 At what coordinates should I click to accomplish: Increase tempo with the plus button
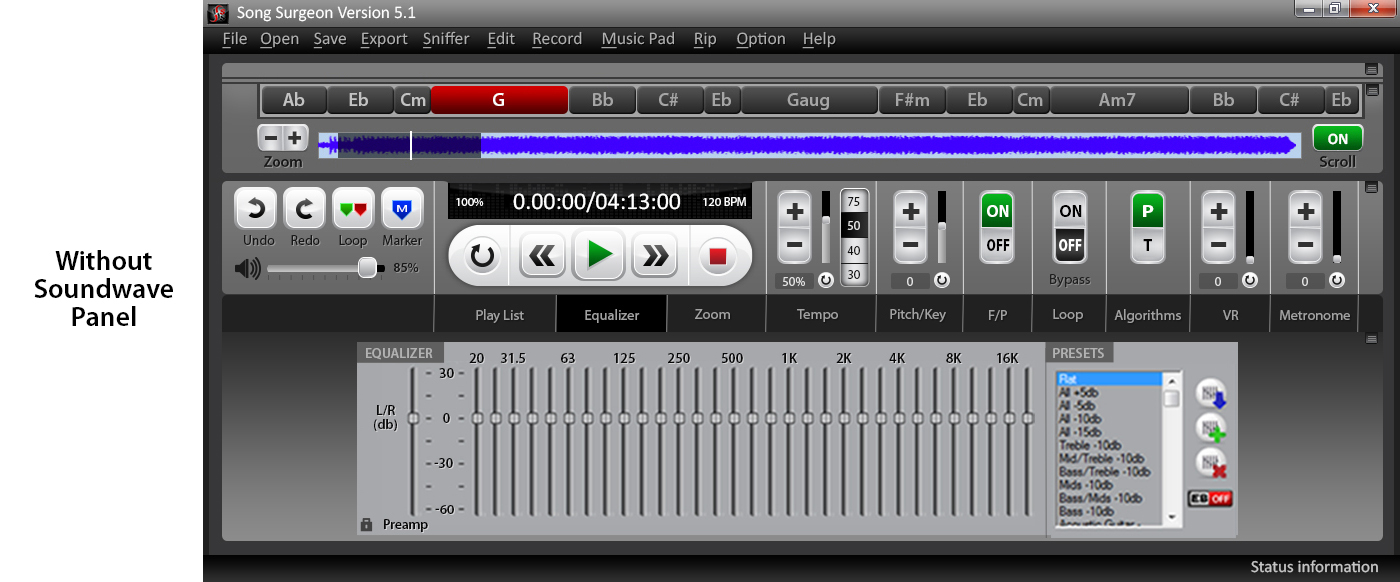pos(795,212)
